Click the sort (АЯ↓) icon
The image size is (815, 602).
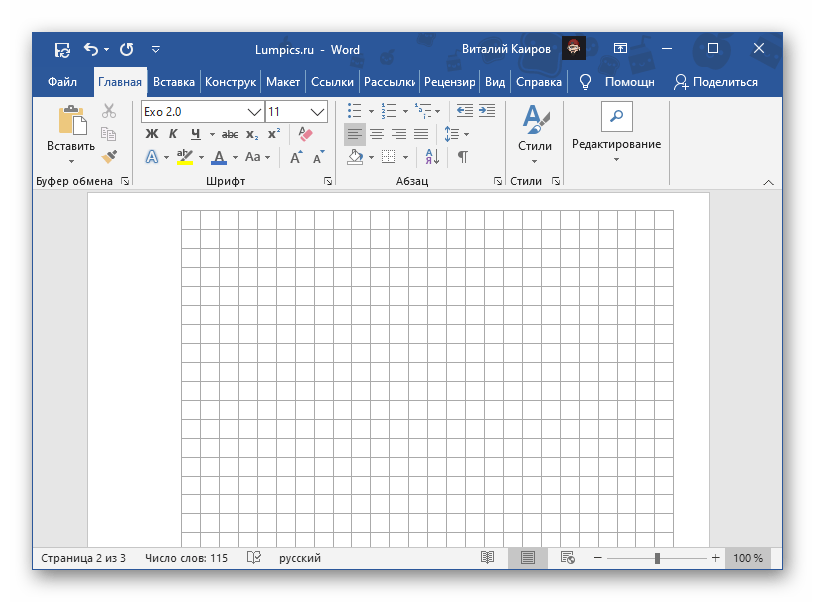[x=434, y=157]
